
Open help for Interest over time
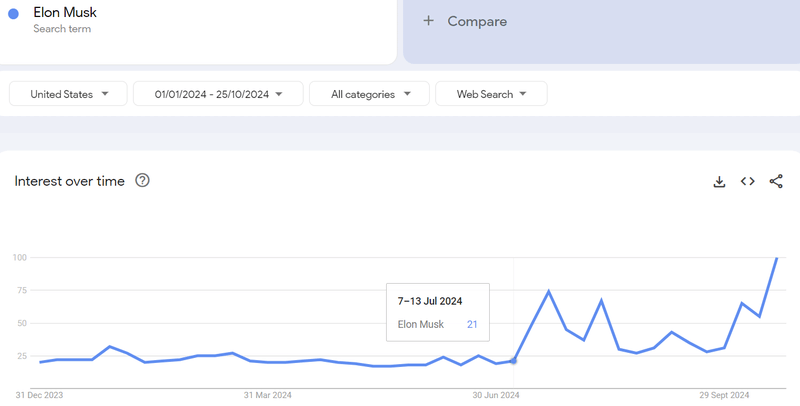click(142, 181)
